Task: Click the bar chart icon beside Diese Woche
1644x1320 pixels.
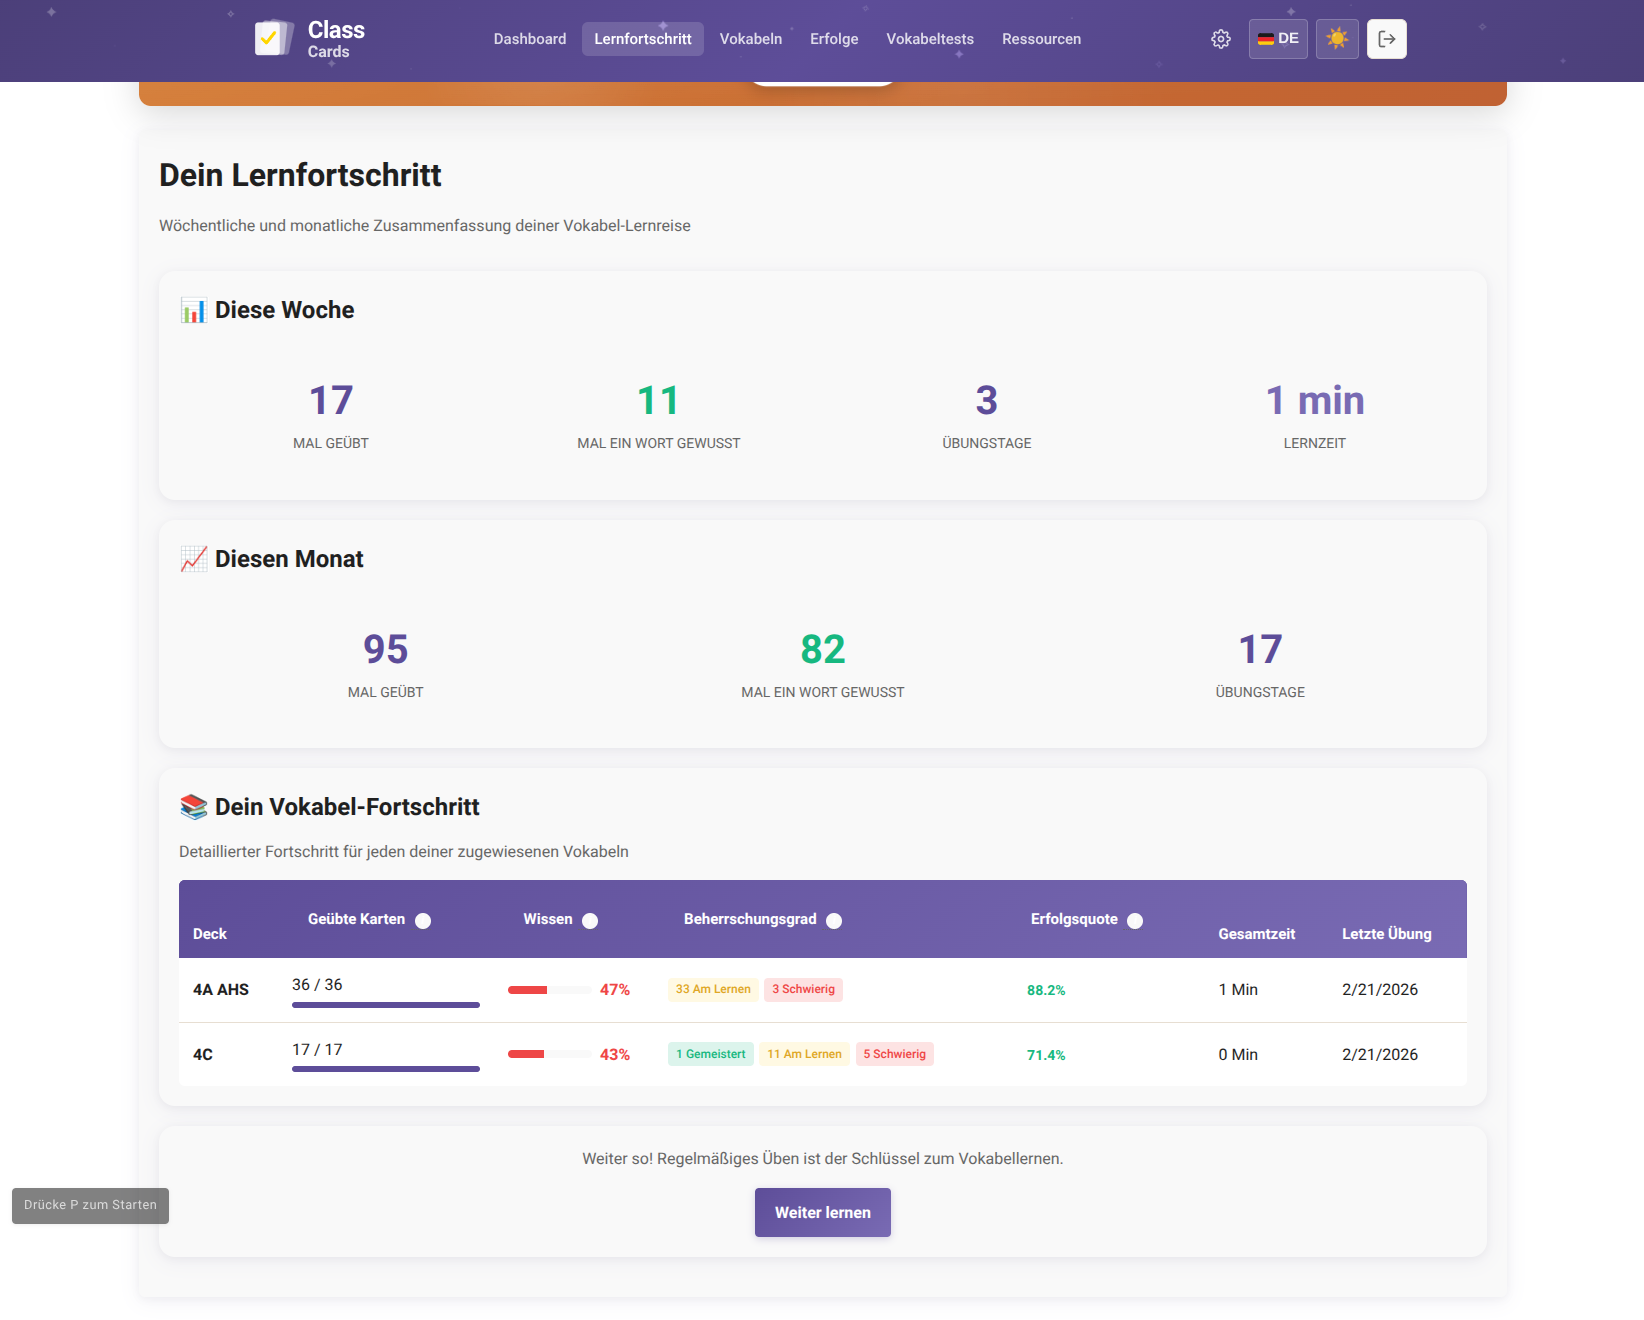Action: (x=193, y=310)
